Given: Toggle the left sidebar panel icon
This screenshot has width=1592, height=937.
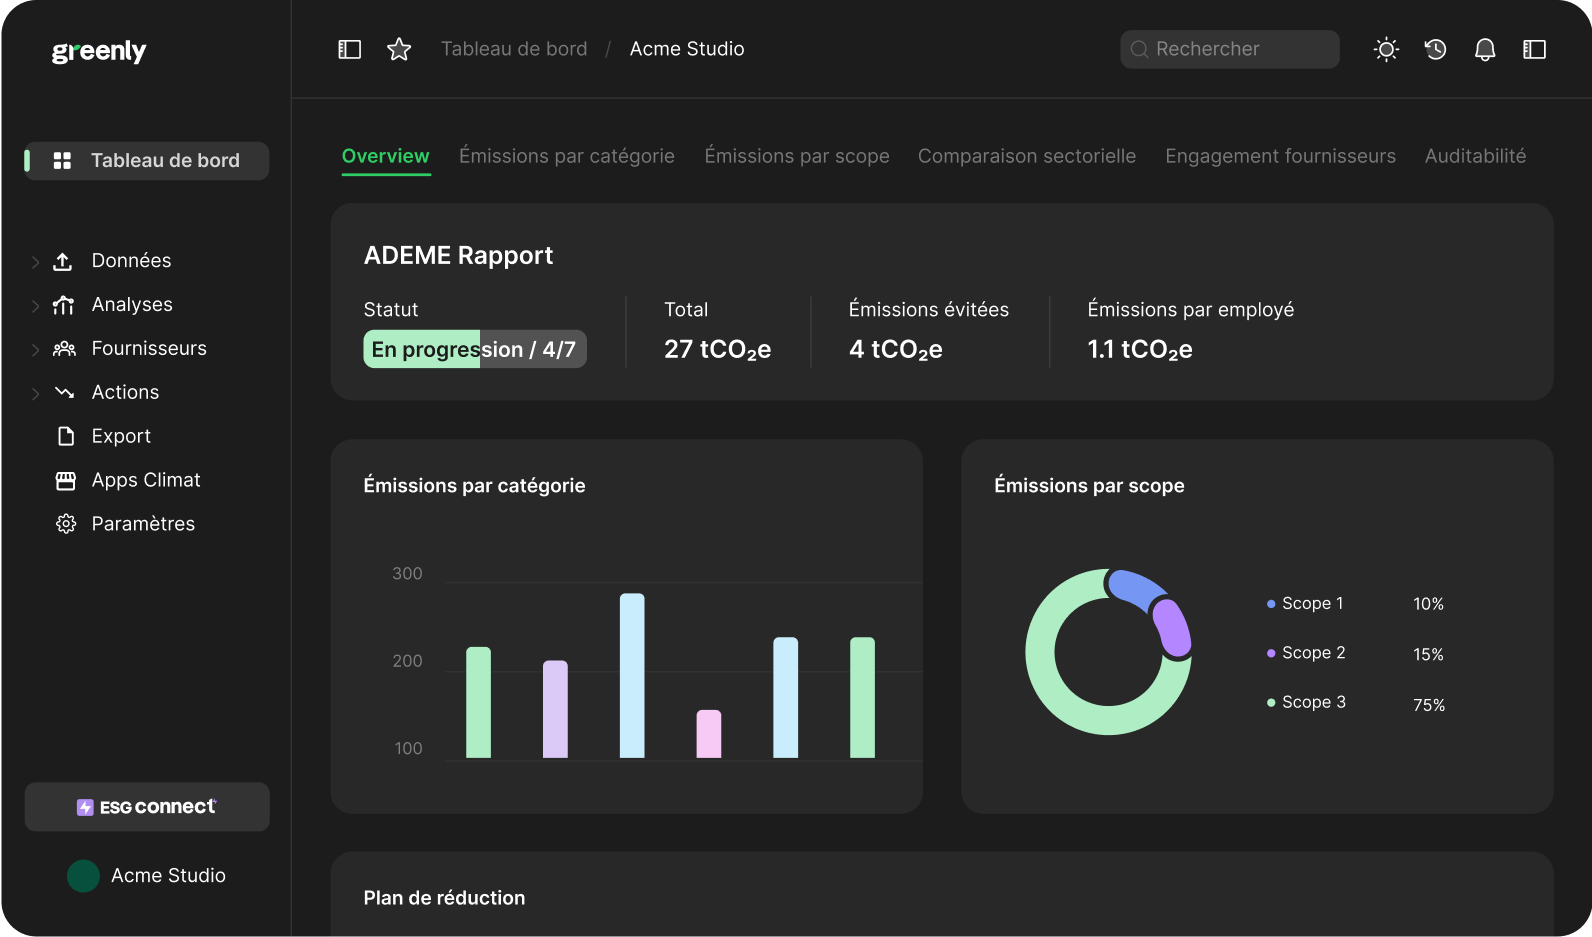Looking at the screenshot, I should (x=349, y=49).
